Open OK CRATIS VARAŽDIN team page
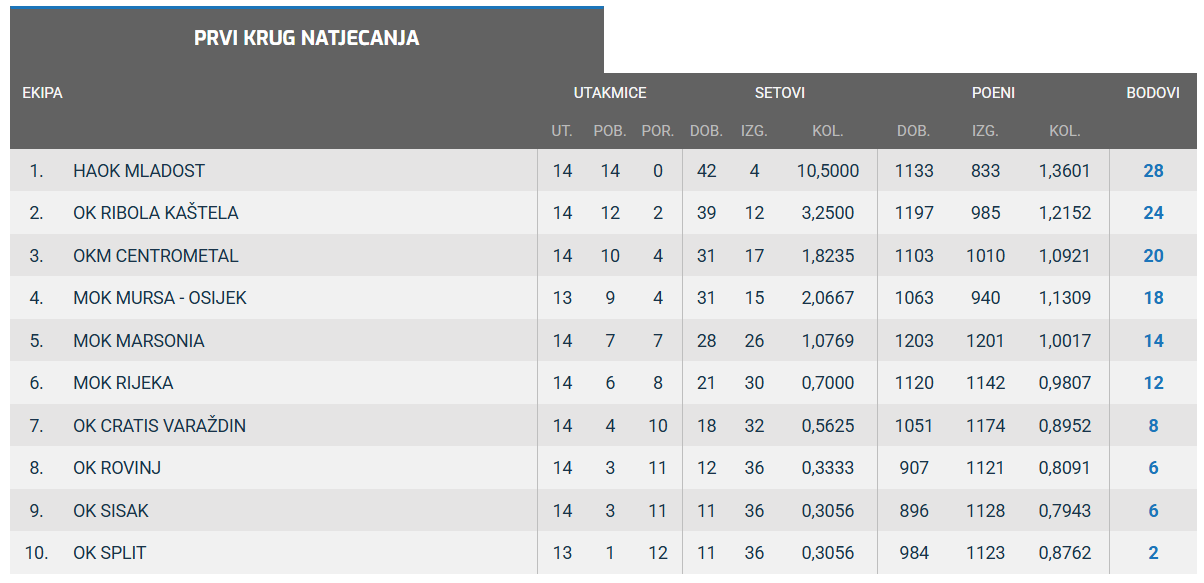This screenshot has width=1204, height=583. pos(159,426)
